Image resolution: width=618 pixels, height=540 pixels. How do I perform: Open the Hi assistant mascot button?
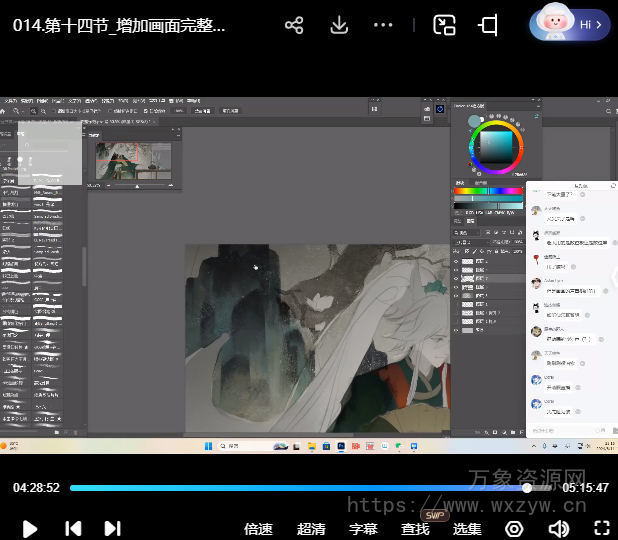pos(569,25)
